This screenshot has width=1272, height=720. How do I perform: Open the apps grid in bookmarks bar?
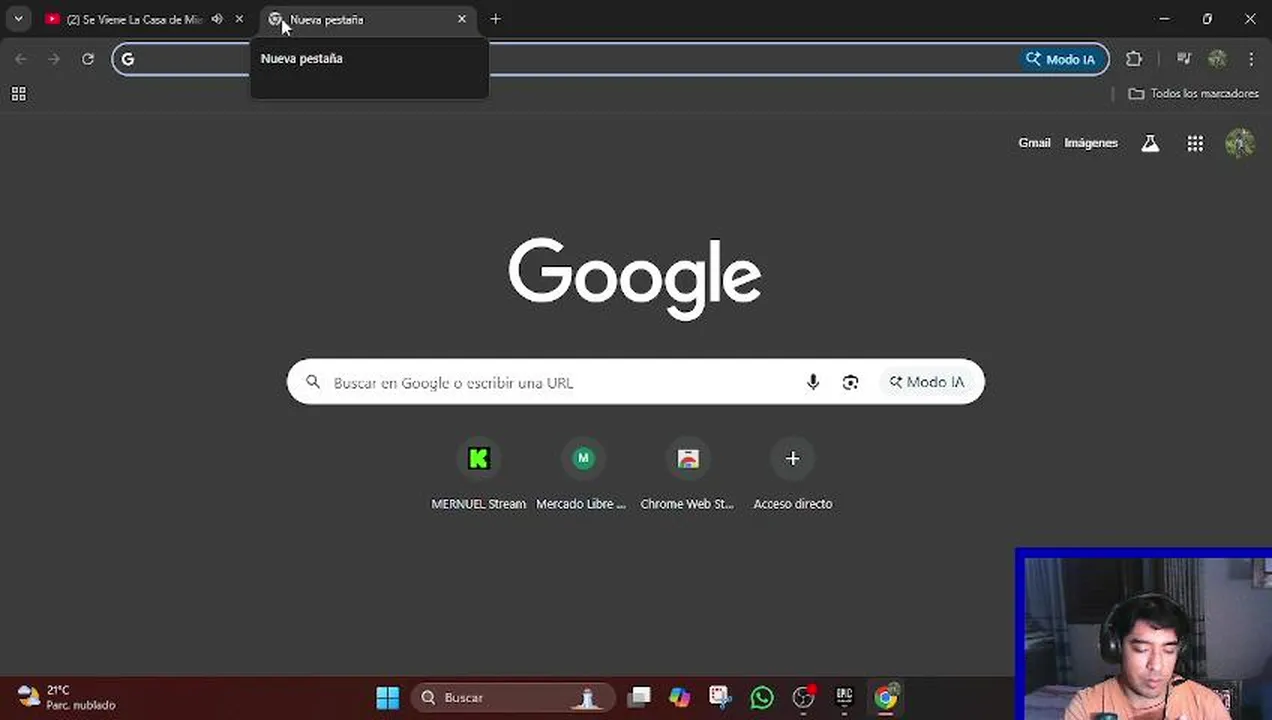coord(18,94)
